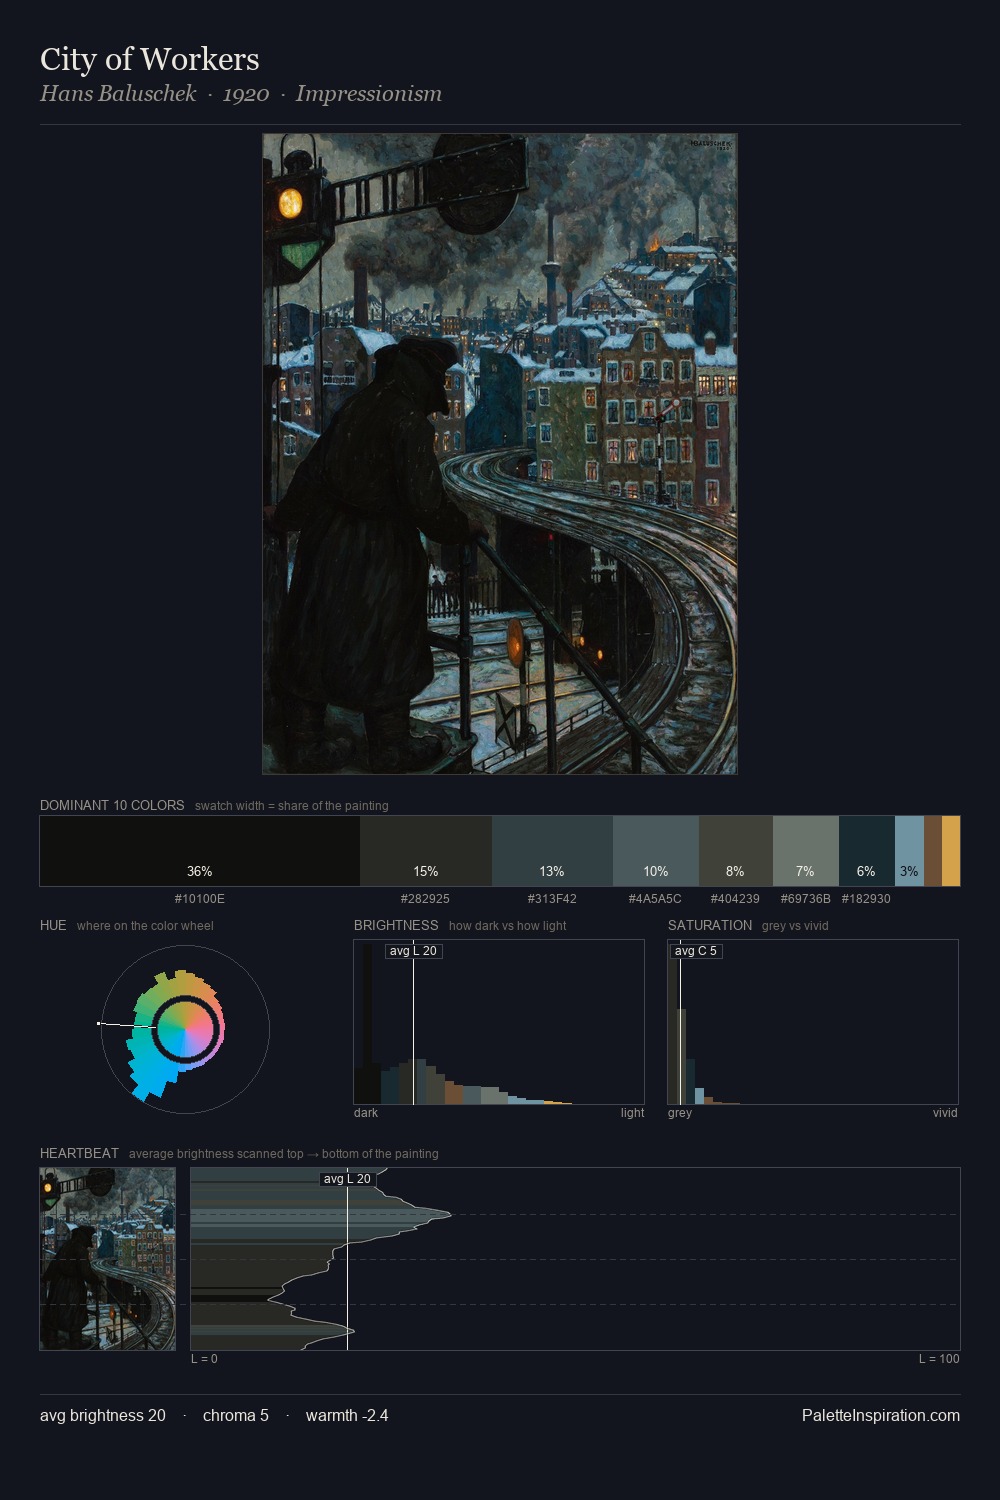
Task: Click the #313F42 hex label
Action: click(x=552, y=899)
